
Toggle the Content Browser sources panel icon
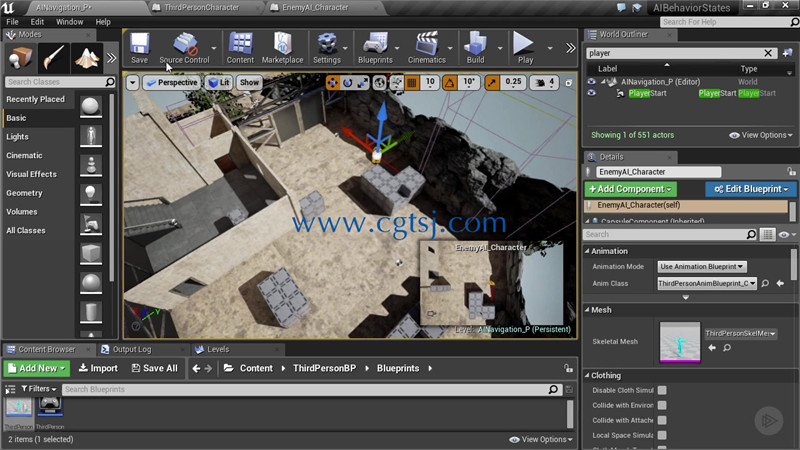[x=10, y=389]
